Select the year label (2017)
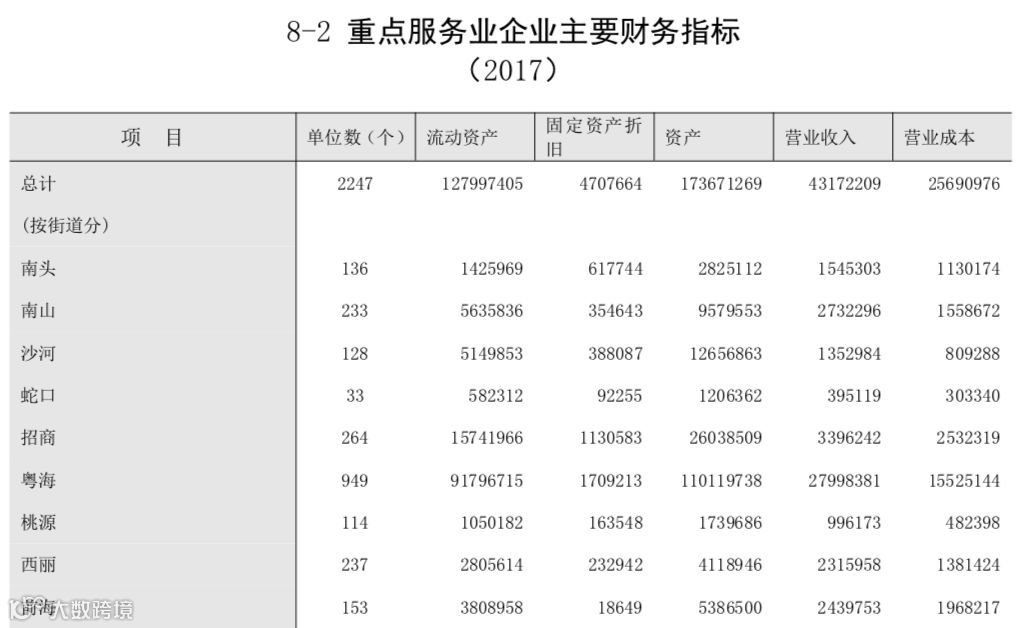The height and width of the screenshot is (628, 1026). [x=511, y=70]
